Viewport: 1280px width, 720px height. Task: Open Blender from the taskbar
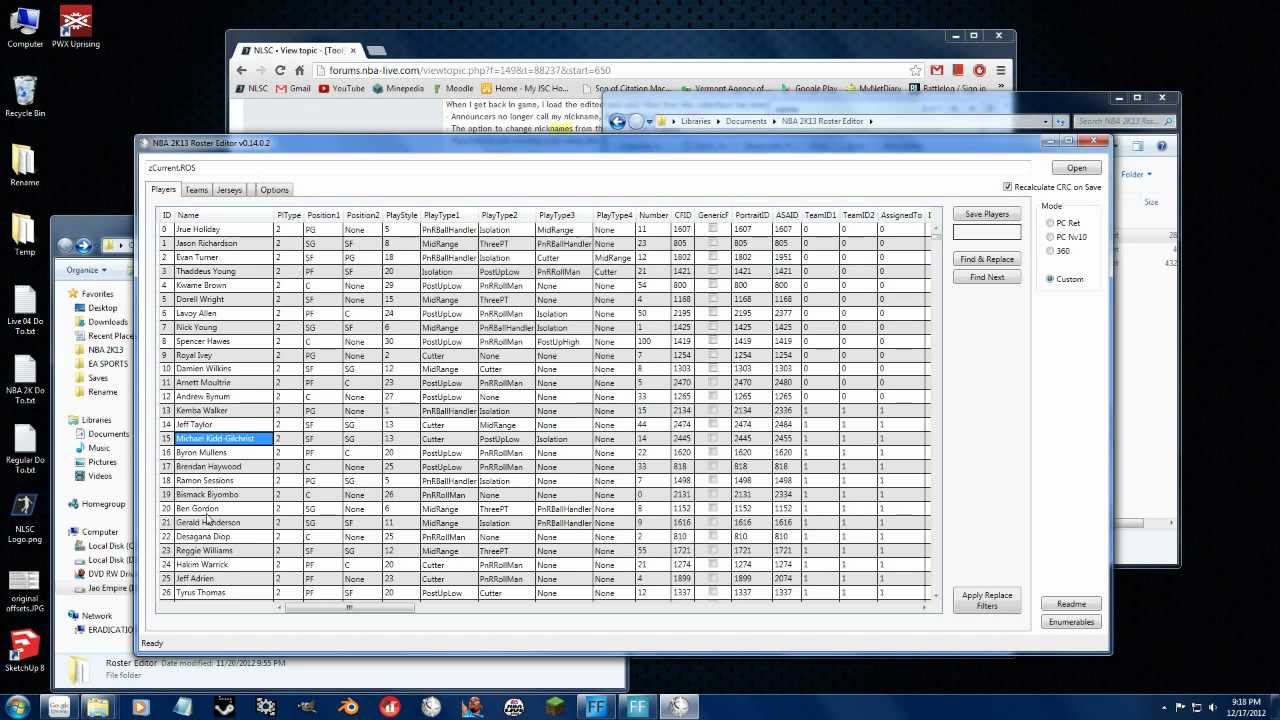click(348, 707)
